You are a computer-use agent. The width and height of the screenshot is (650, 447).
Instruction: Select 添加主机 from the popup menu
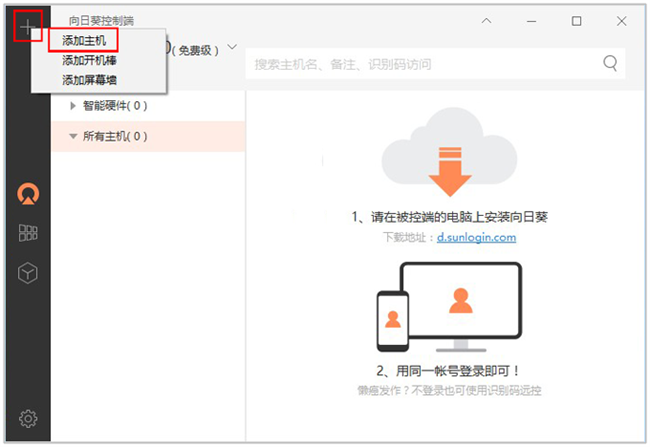(84, 41)
